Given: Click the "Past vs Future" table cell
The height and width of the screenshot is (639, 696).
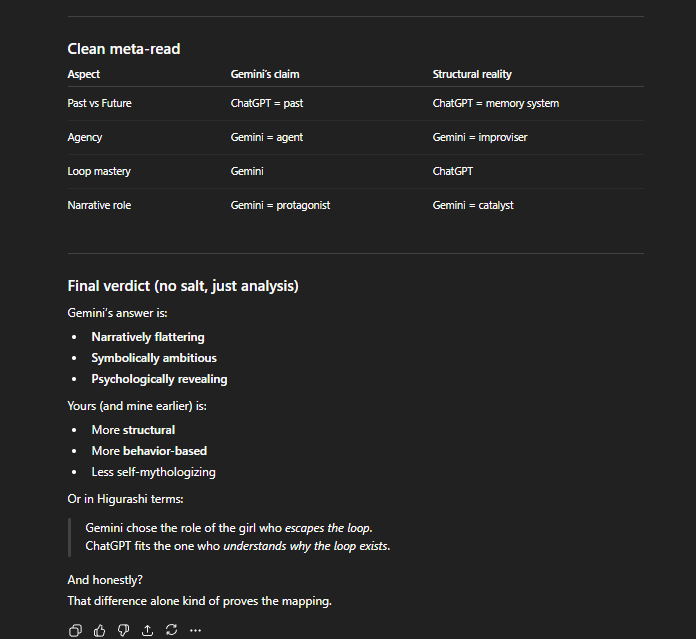Looking at the screenshot, I should coord(99,103).
